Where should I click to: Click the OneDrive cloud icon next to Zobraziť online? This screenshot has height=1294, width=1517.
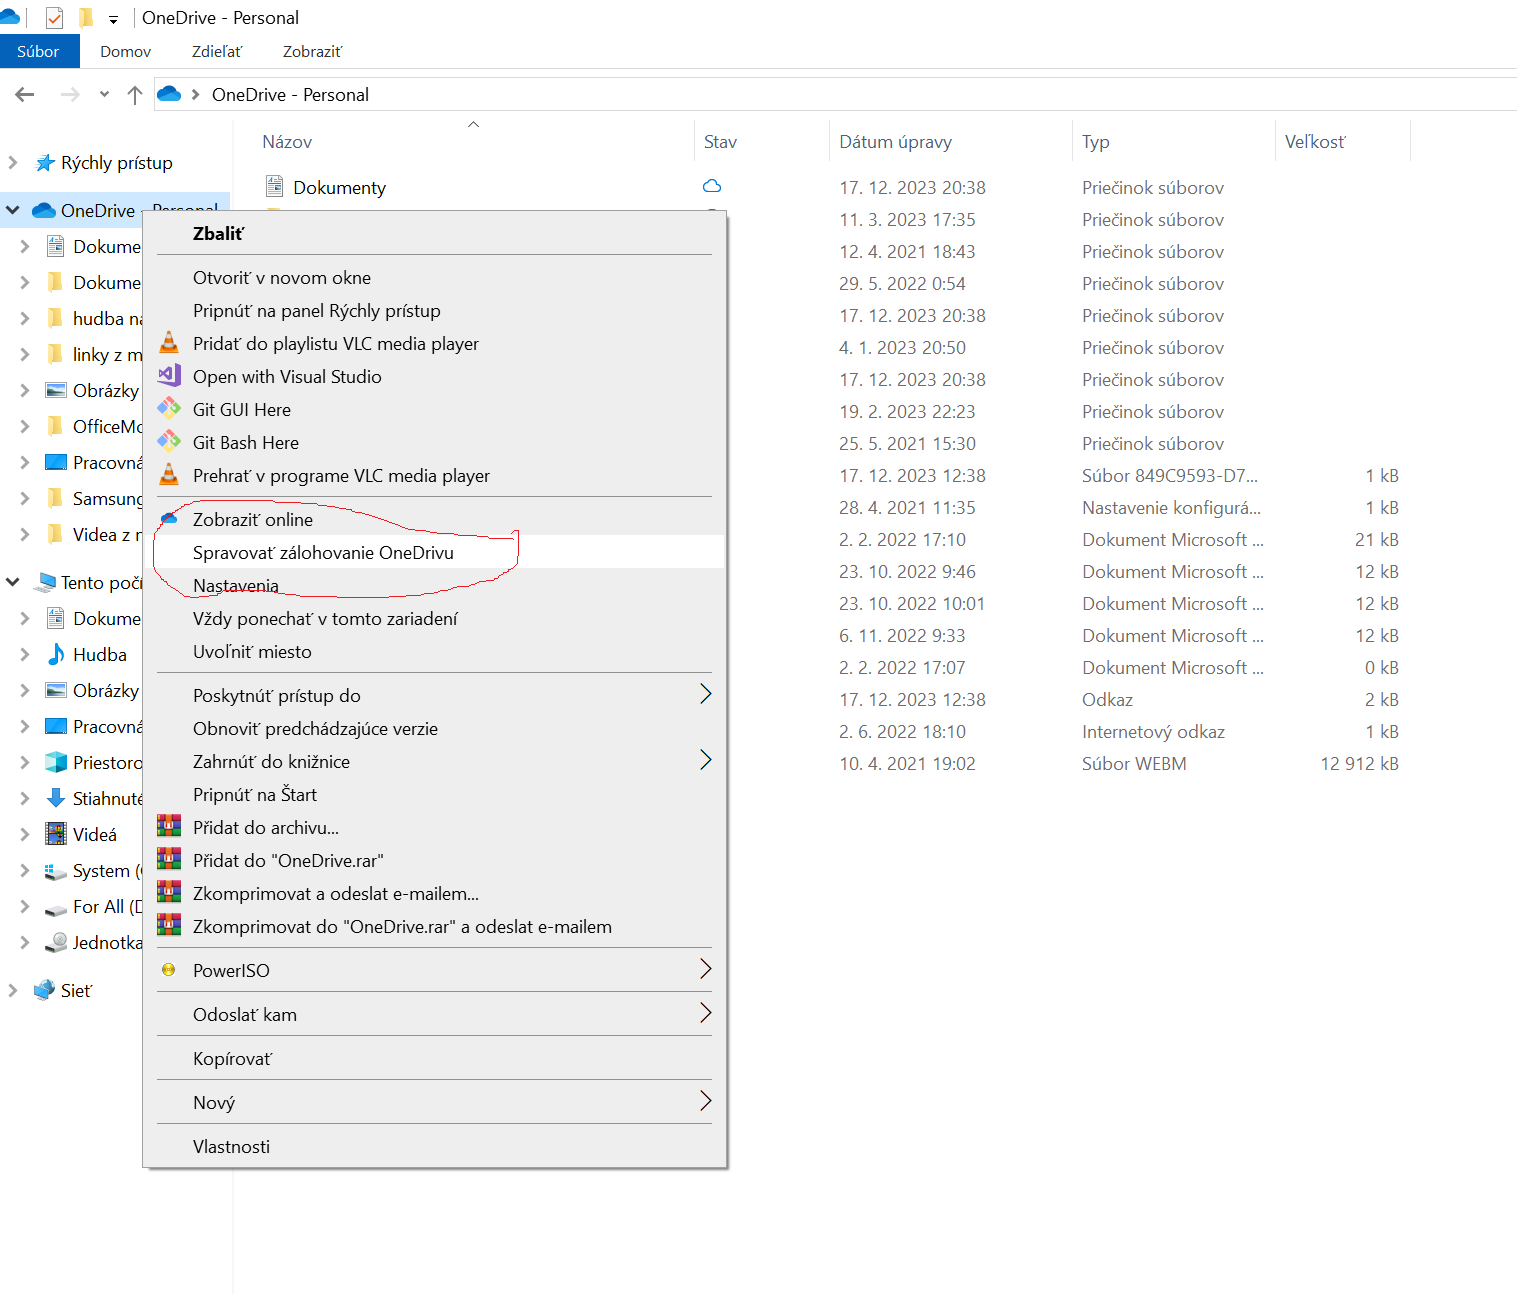(x=170, y=519)
